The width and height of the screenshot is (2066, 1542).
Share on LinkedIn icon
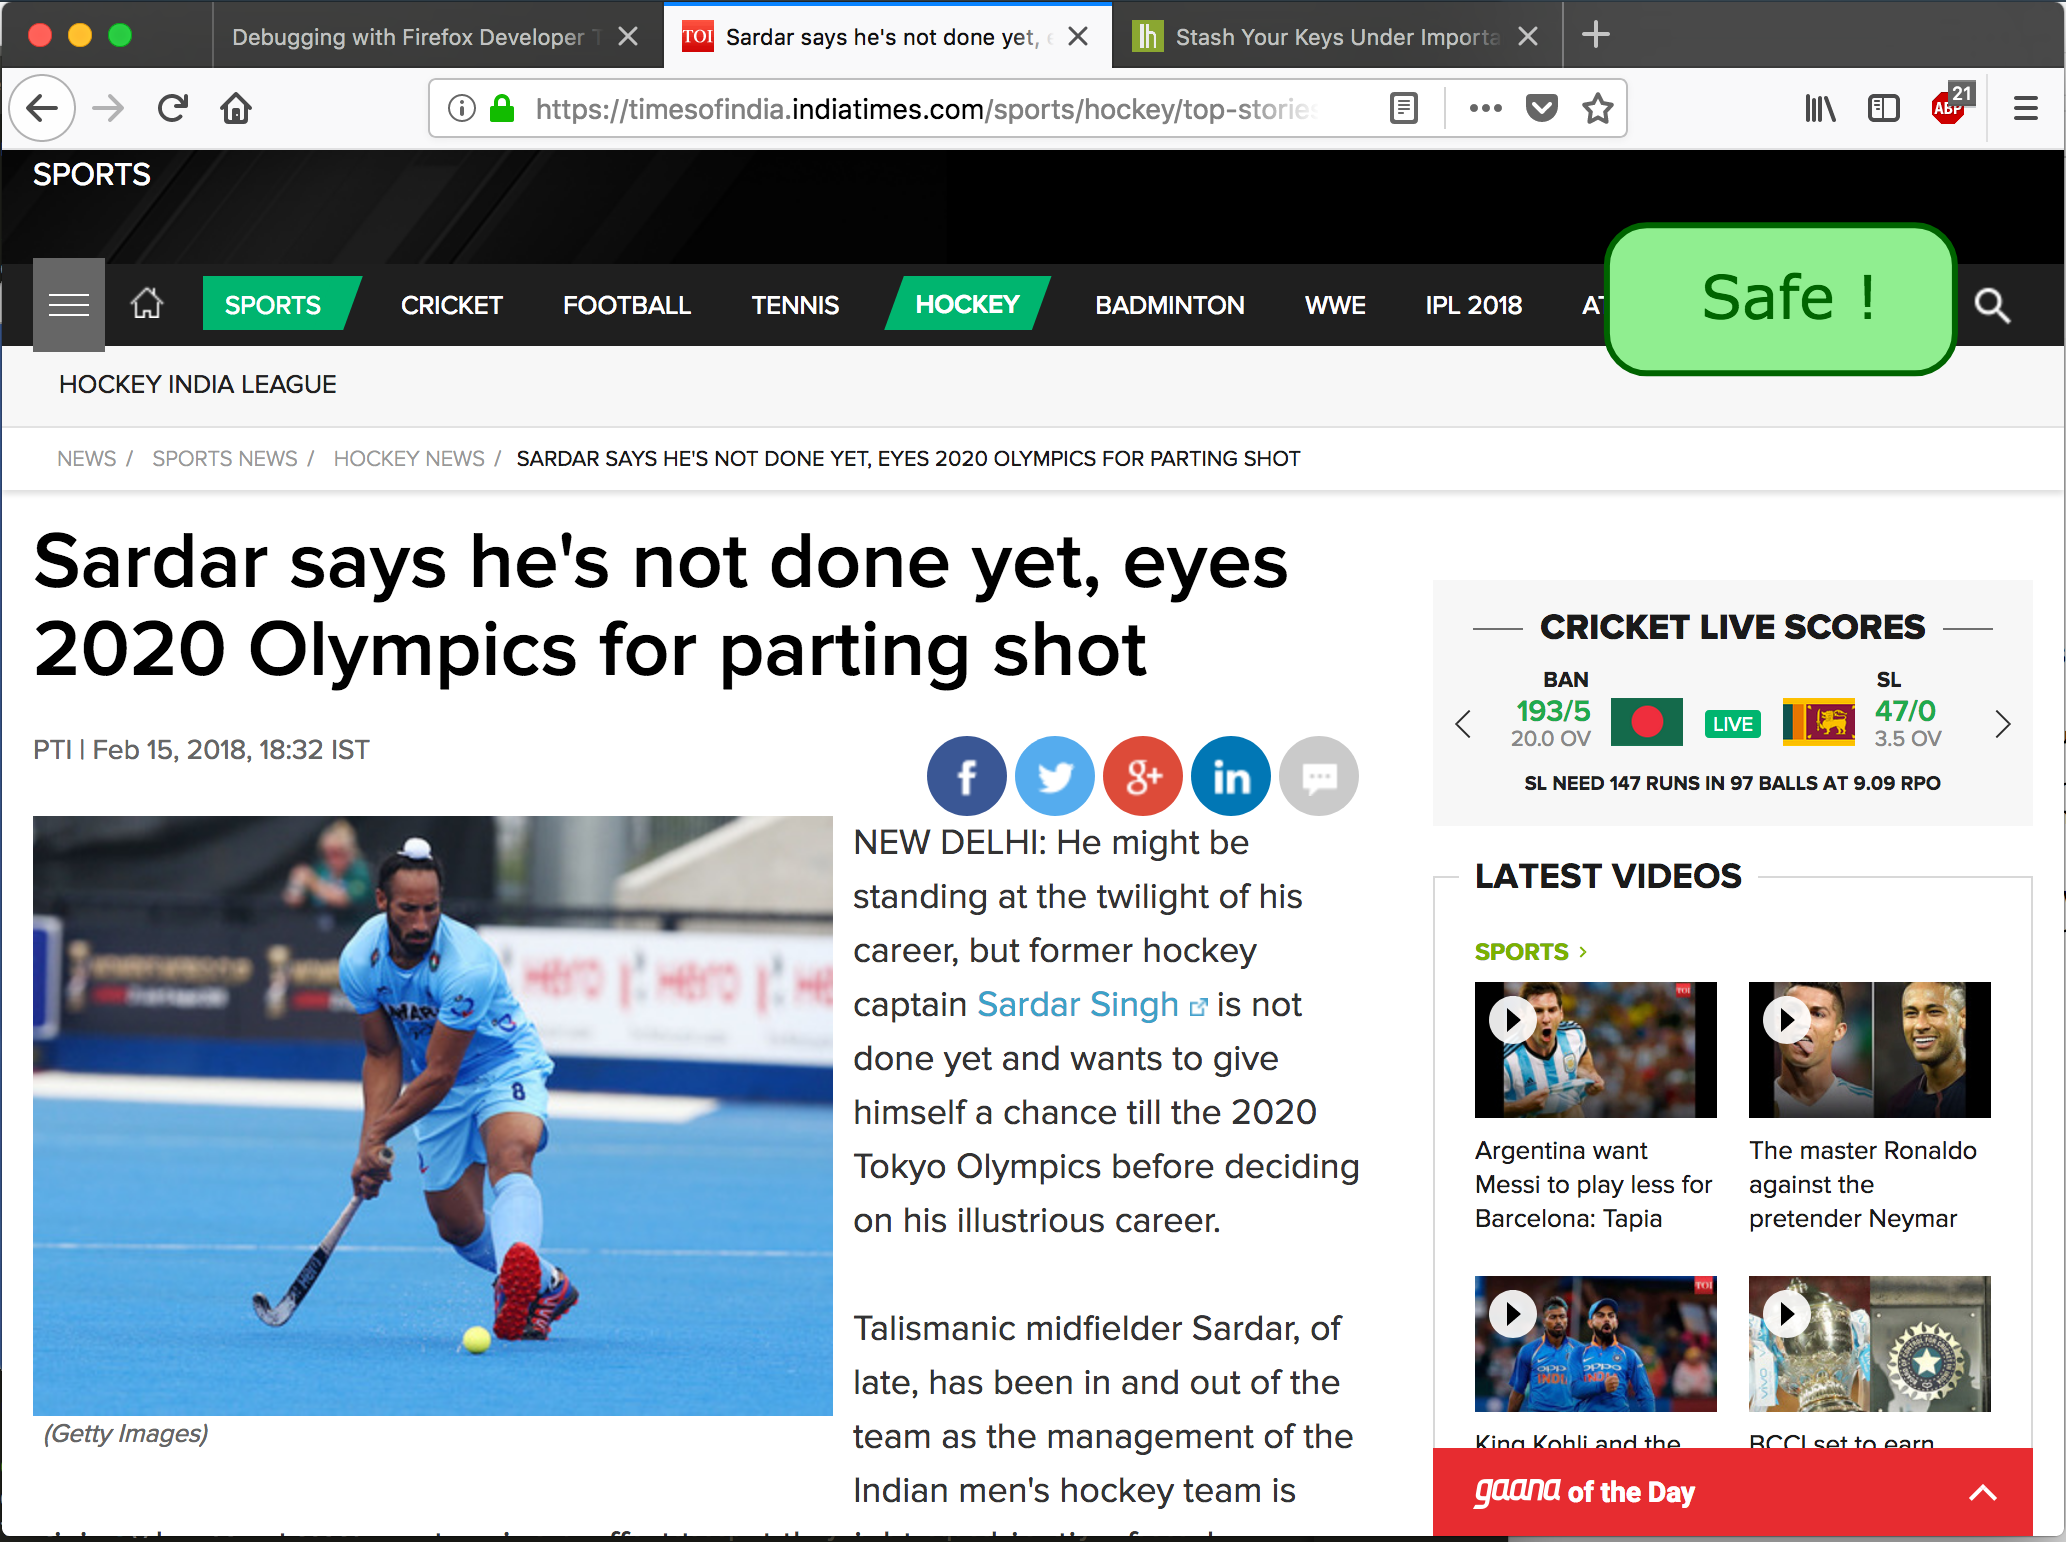point(1230,776)
